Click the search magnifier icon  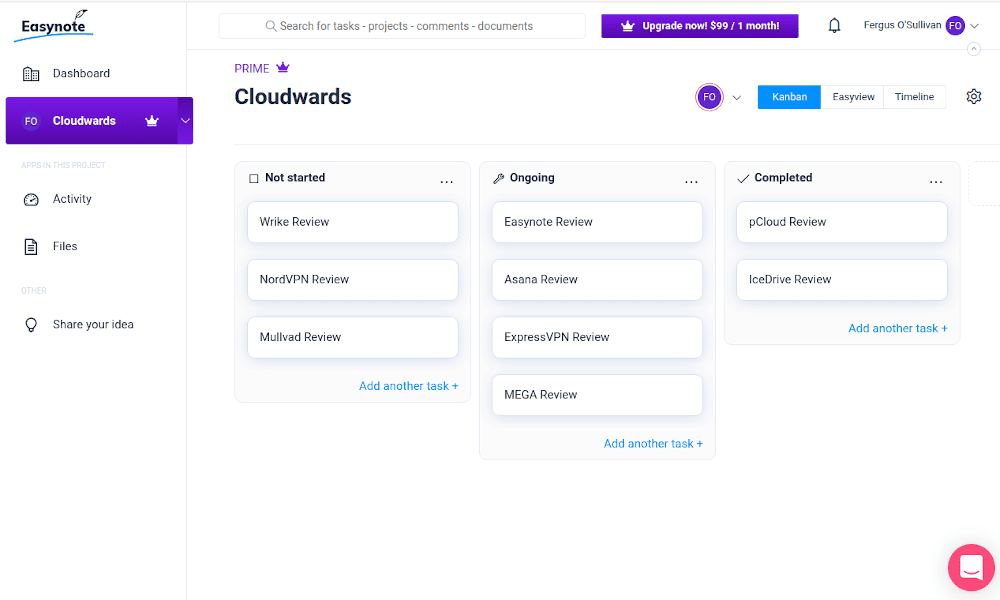(271, 26)
